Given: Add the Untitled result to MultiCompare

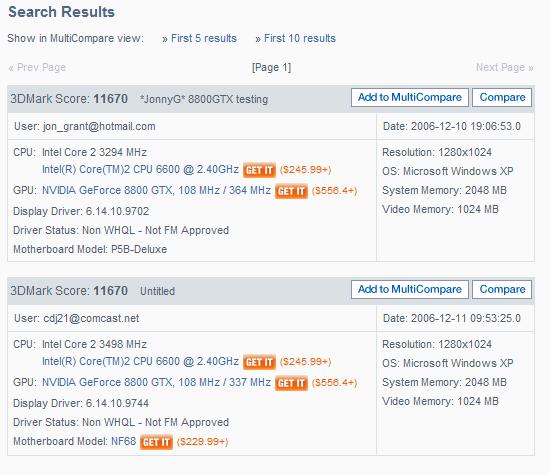Looking at the screenshot, I should (410, 289).
